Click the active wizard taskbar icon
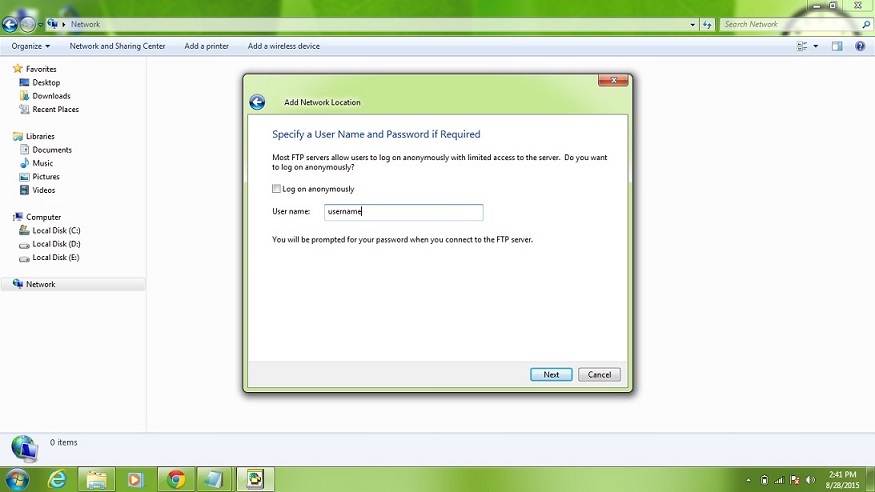 (x=255, y=479)
